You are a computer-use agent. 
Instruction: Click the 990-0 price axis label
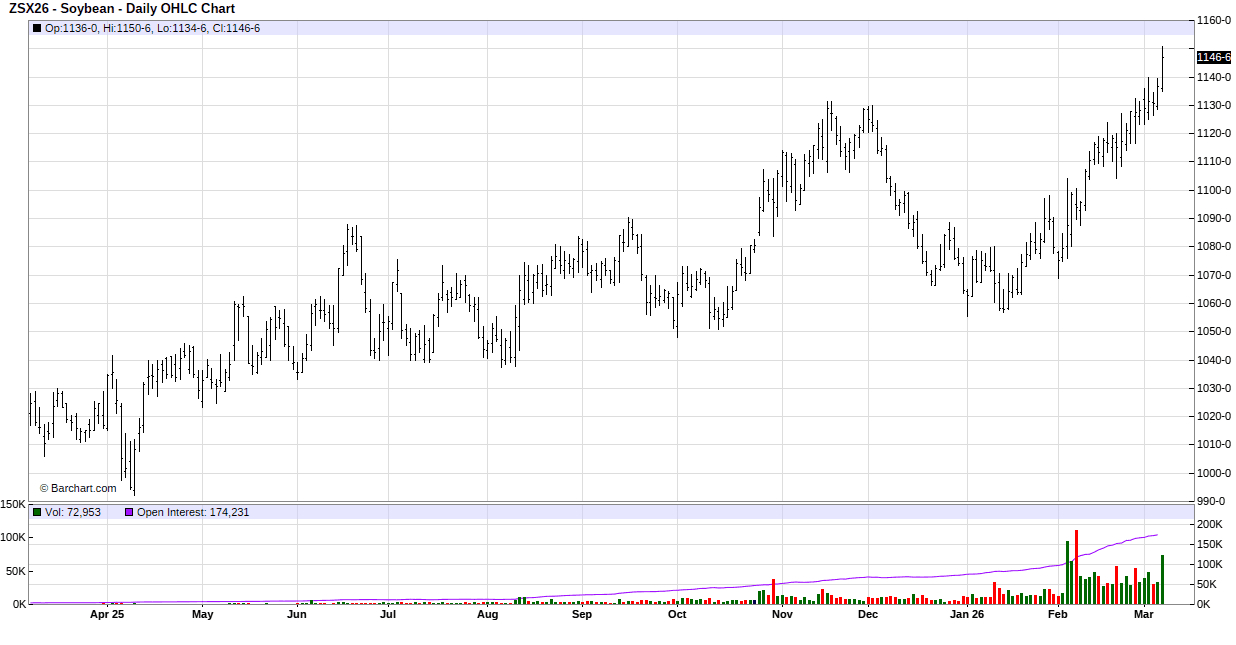point(1211,501)
